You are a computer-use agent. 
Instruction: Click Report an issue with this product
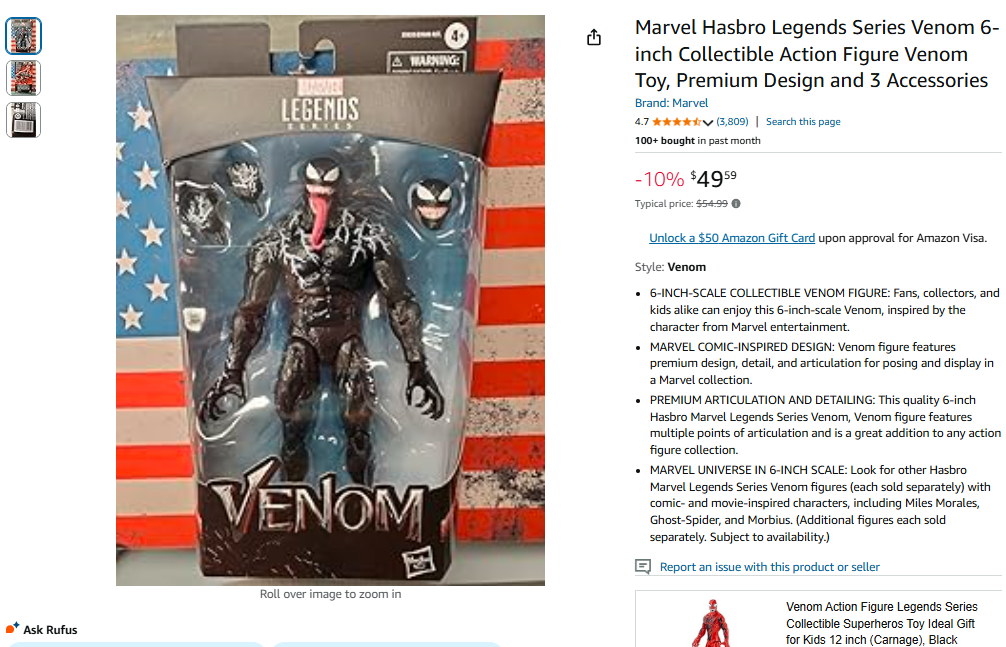[769, 567]
